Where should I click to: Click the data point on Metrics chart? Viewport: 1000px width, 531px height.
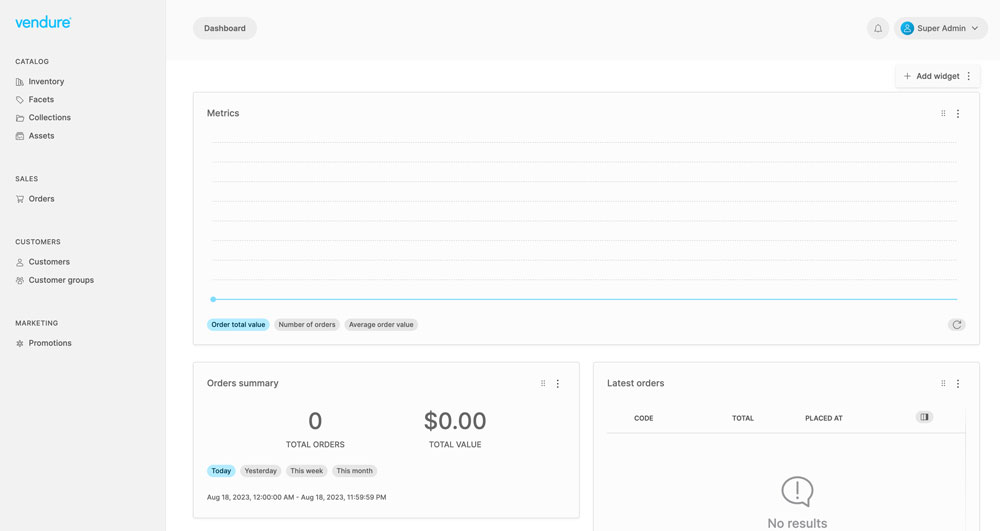pyautogui.click(x=213, y=299)
